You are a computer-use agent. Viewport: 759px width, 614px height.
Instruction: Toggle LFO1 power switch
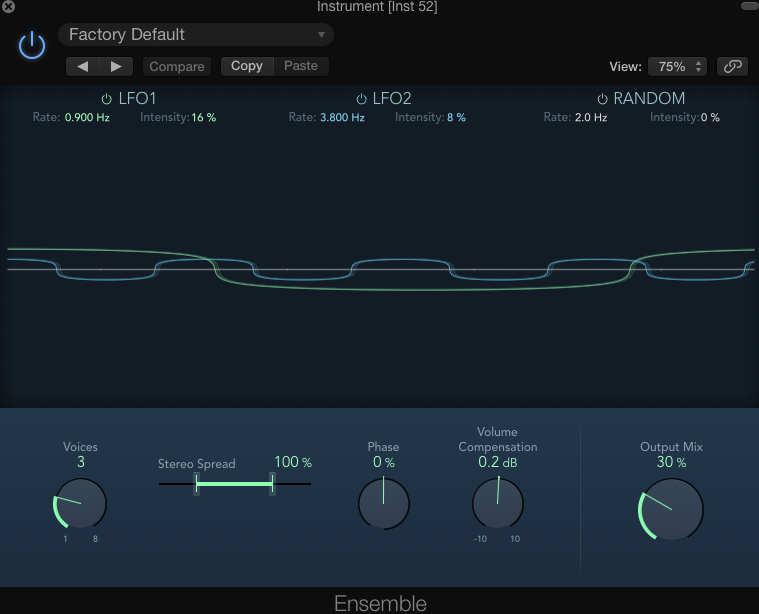pyautogui.click(x=106, y=99)
